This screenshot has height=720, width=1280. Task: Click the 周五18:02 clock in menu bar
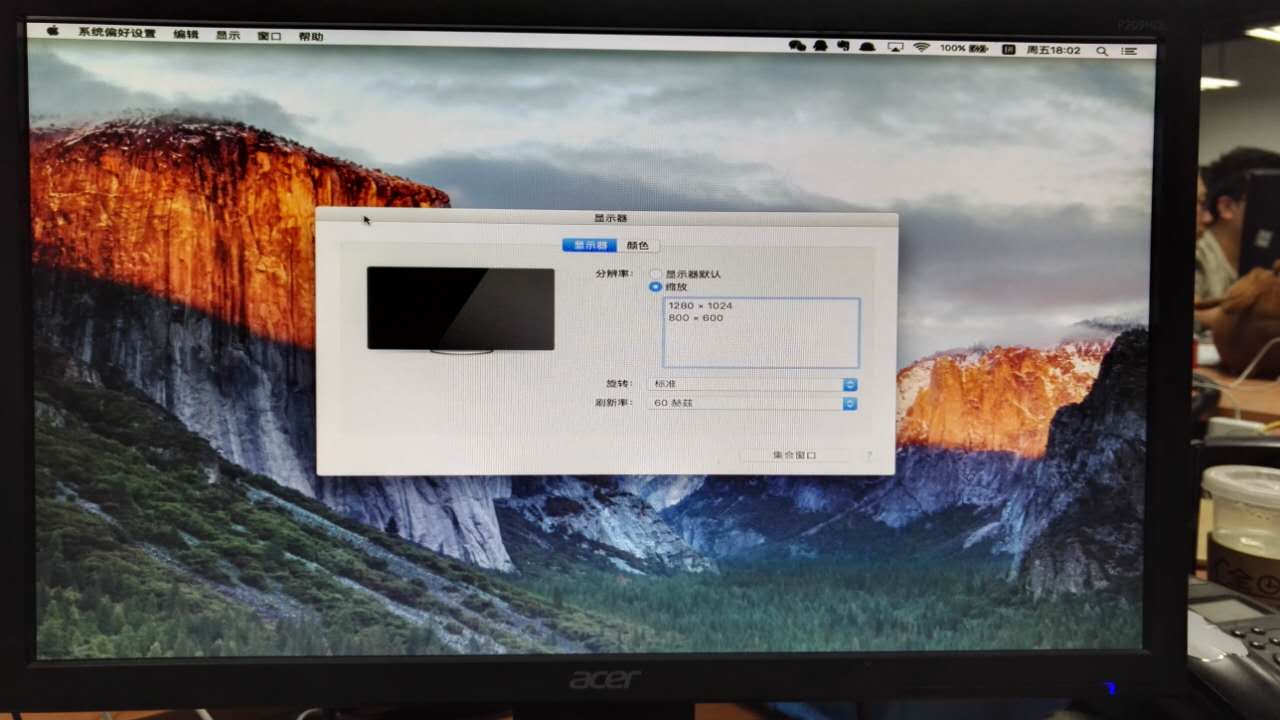(1055, 50)
